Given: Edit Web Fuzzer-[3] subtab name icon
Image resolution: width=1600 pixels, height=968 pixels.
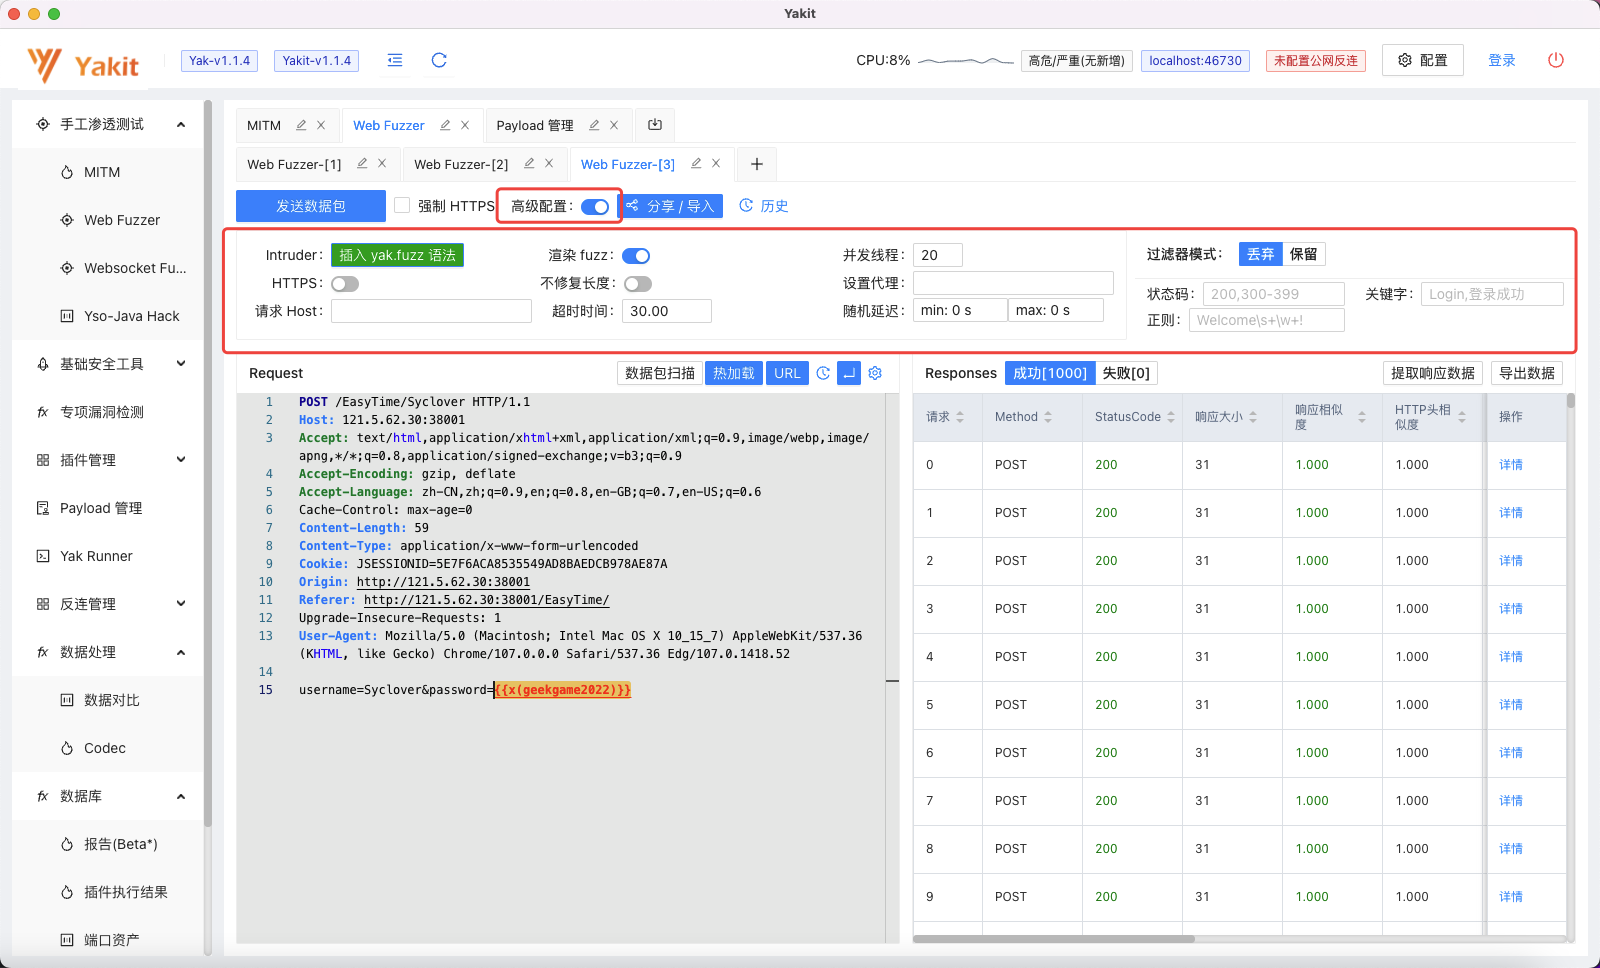Looking at the screenshot, I should pos(696,163).
